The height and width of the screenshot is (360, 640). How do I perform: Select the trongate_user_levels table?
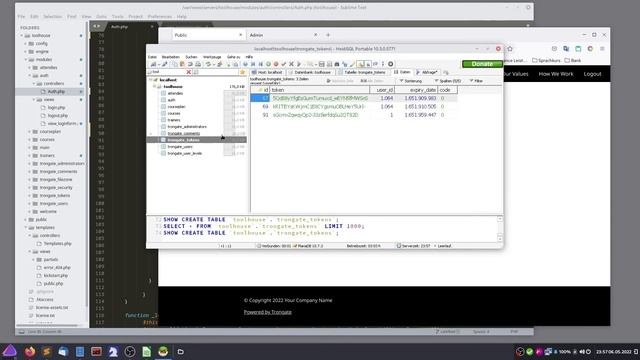(x=184, y=153)
